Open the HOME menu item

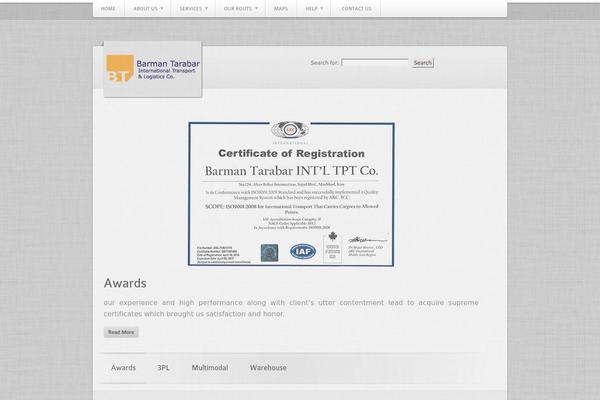pos(108,8)
